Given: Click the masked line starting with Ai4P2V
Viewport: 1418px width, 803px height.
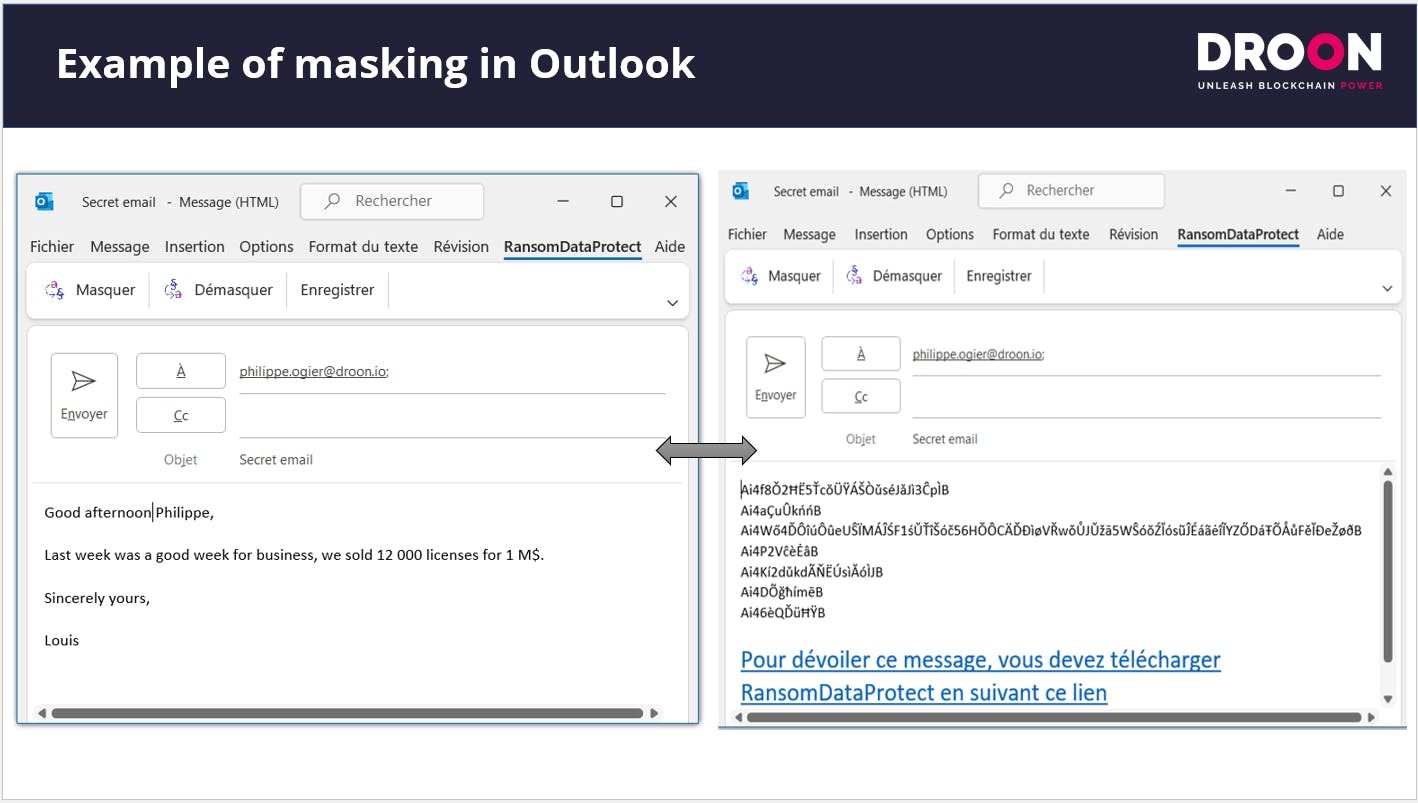Looking at the screenshot, I should click(779, 551).
